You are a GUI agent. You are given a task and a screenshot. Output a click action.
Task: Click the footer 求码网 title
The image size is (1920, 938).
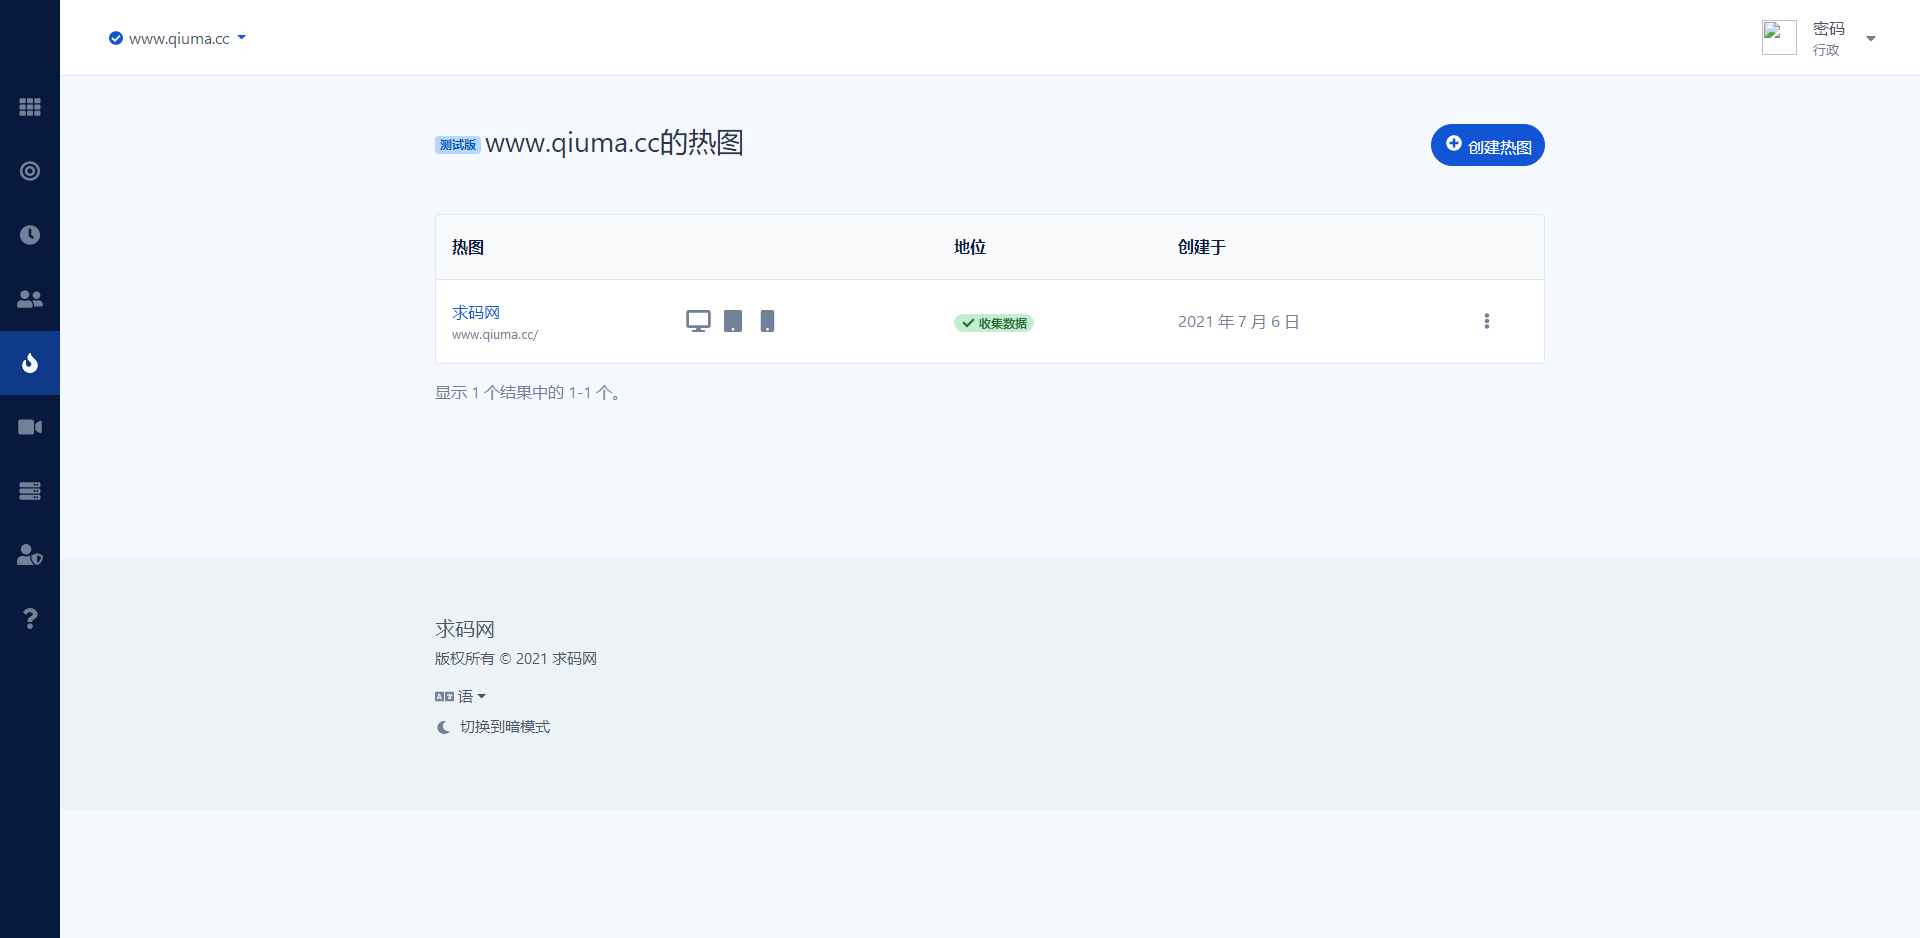465,629
